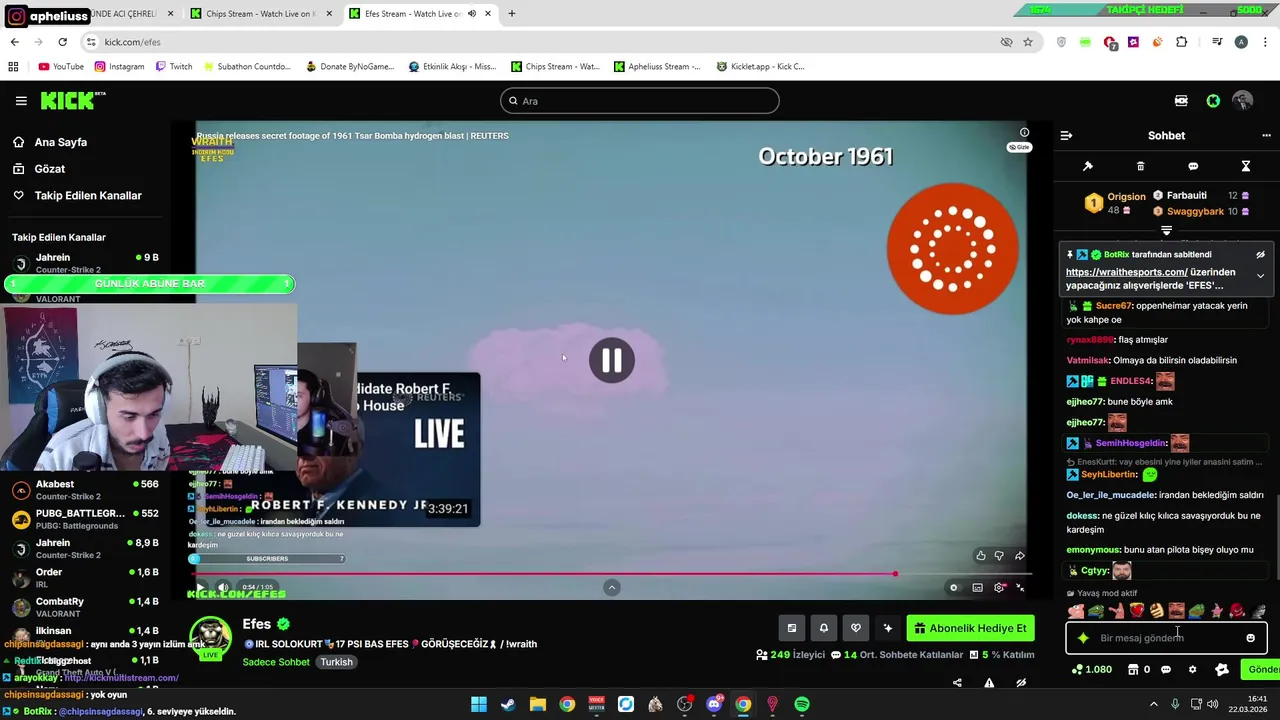Viewport: 1280px width, 720px height.
Task: Open PUBG_BATTLEGR... channel in sidebar
Action: pyautogui.click(x=85, y=519)
